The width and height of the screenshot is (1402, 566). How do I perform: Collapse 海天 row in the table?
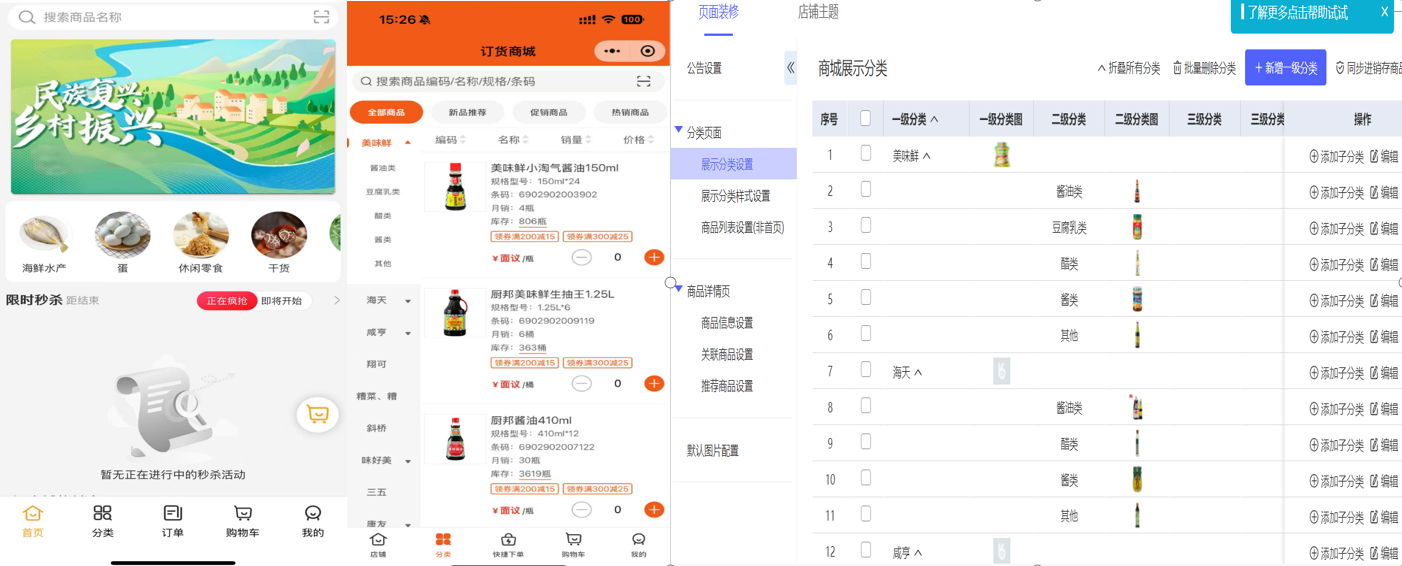pos(918,372)
